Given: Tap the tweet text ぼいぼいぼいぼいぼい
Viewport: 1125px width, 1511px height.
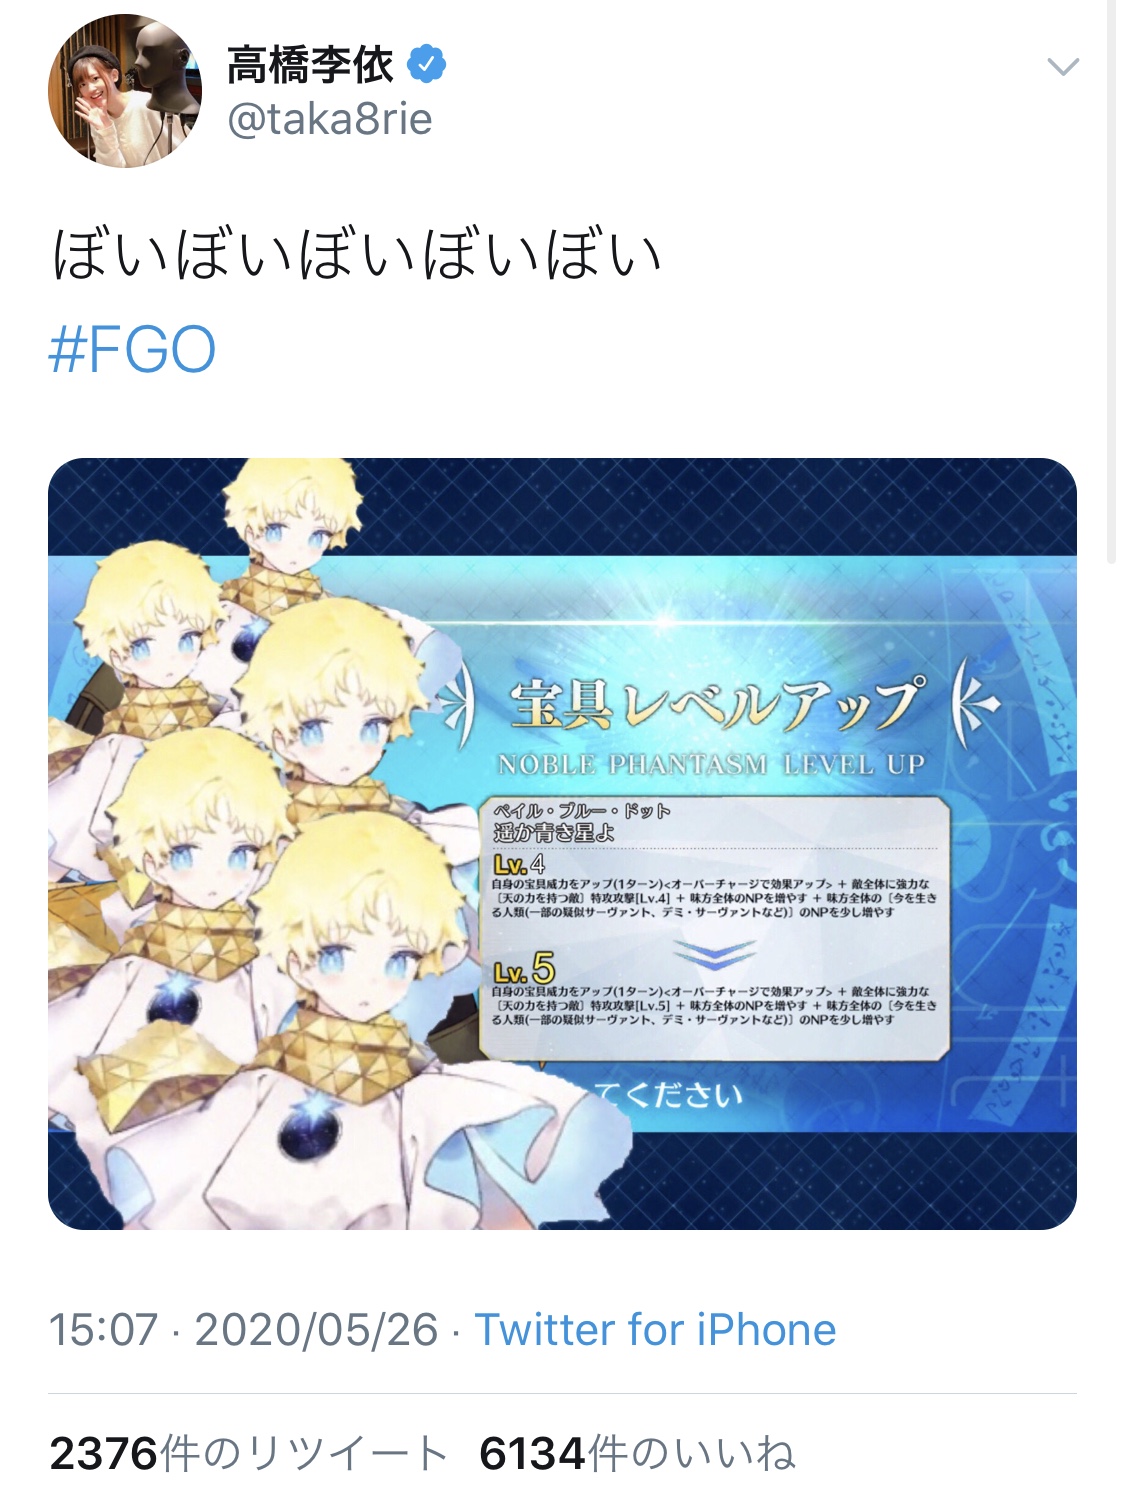Looking at the screenshot, I should click(x=357, y=254).
